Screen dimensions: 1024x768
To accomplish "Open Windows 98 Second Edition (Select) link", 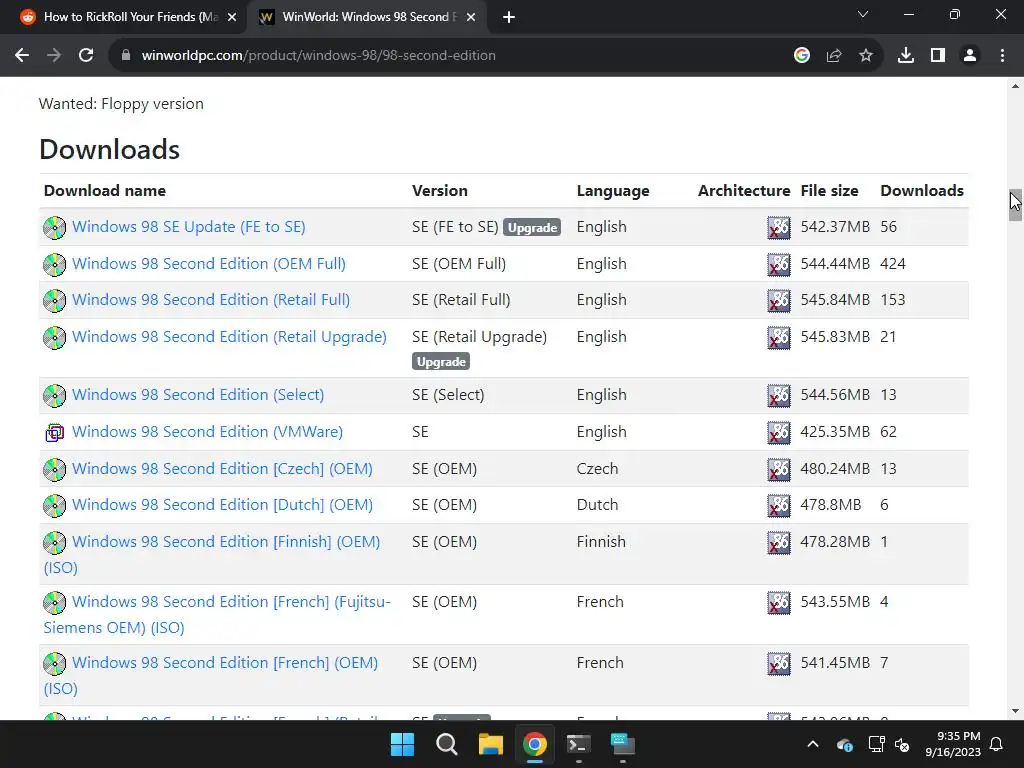I will coord(198,394).
